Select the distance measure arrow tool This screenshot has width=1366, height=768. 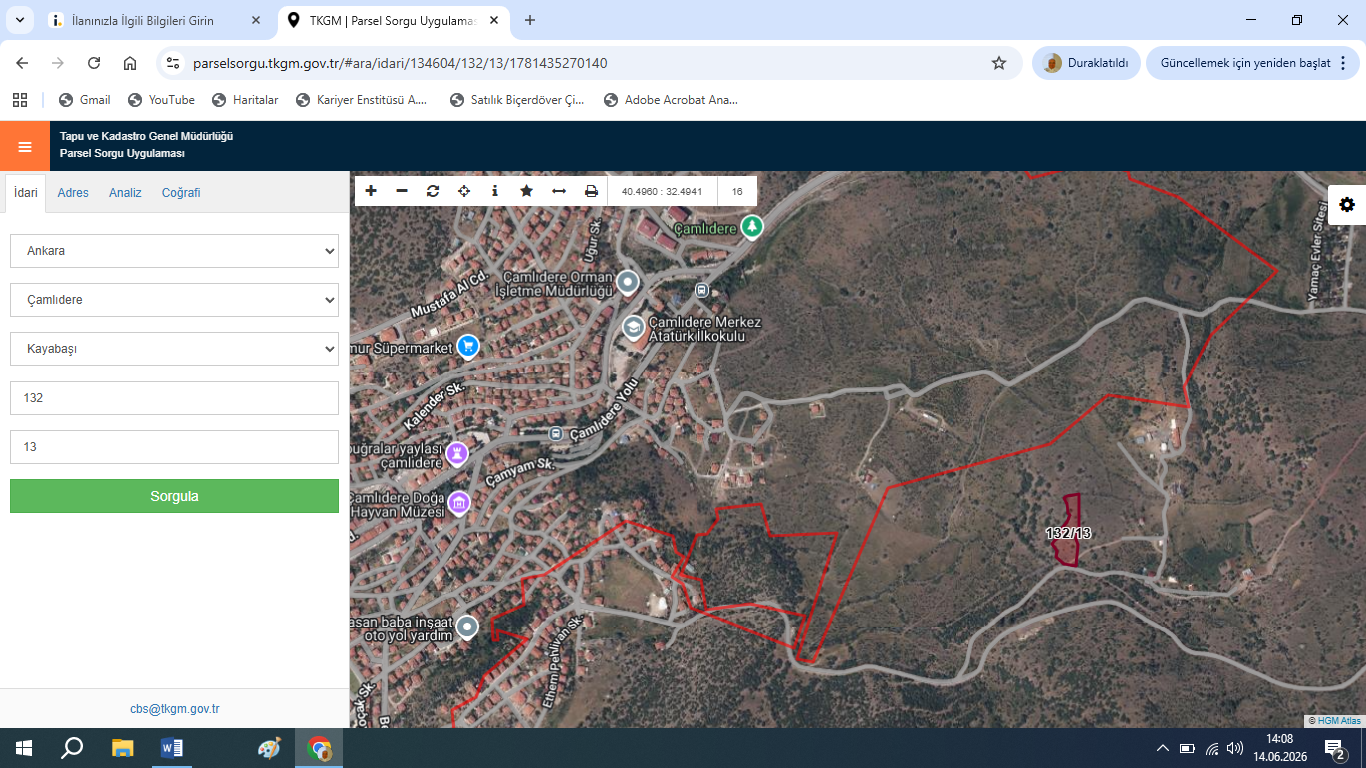(x=559, y=191)
